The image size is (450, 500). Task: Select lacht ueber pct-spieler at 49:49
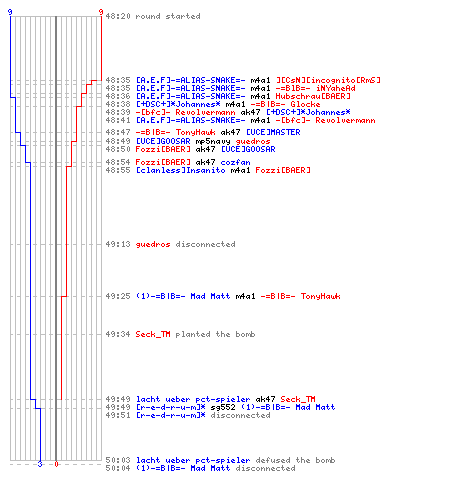point(193,399)
